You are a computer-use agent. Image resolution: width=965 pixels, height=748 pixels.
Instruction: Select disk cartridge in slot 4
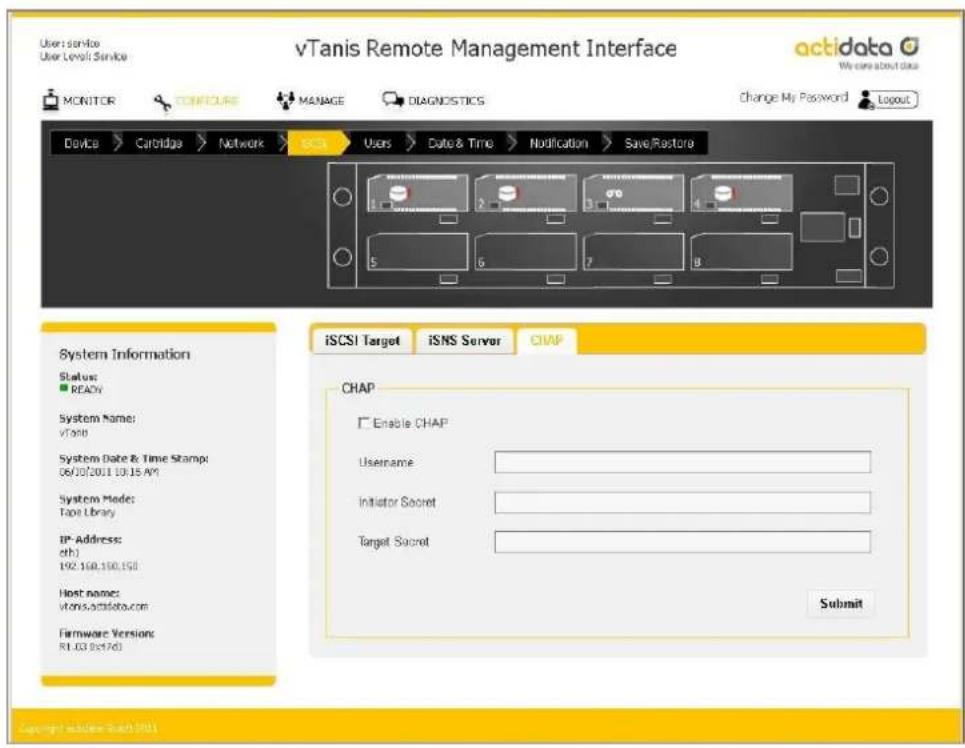click(742, 194)
